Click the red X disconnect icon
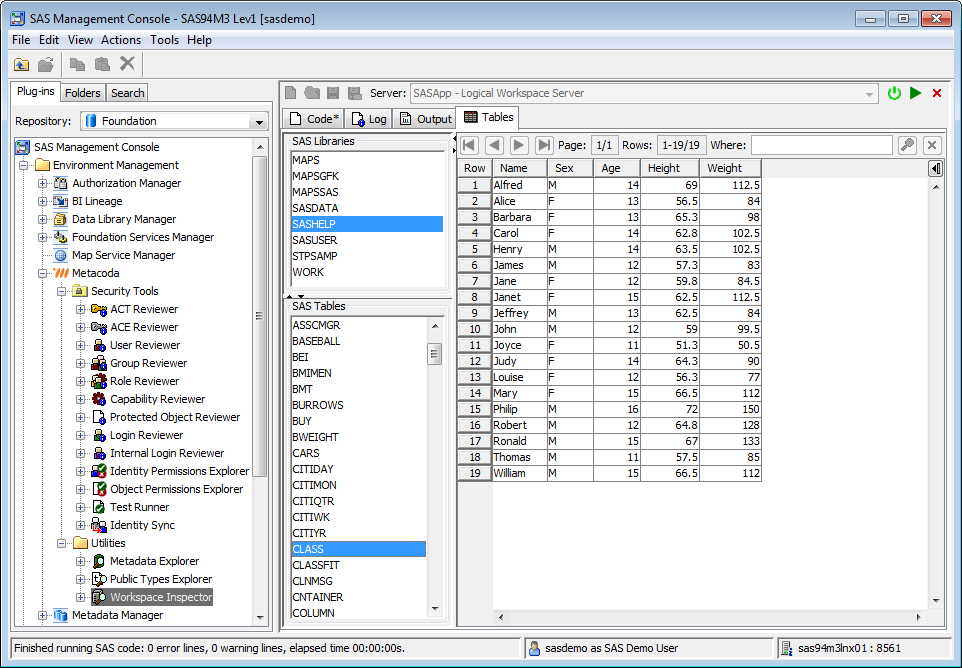This screenshot has height=668, width=962. [937, 93]
